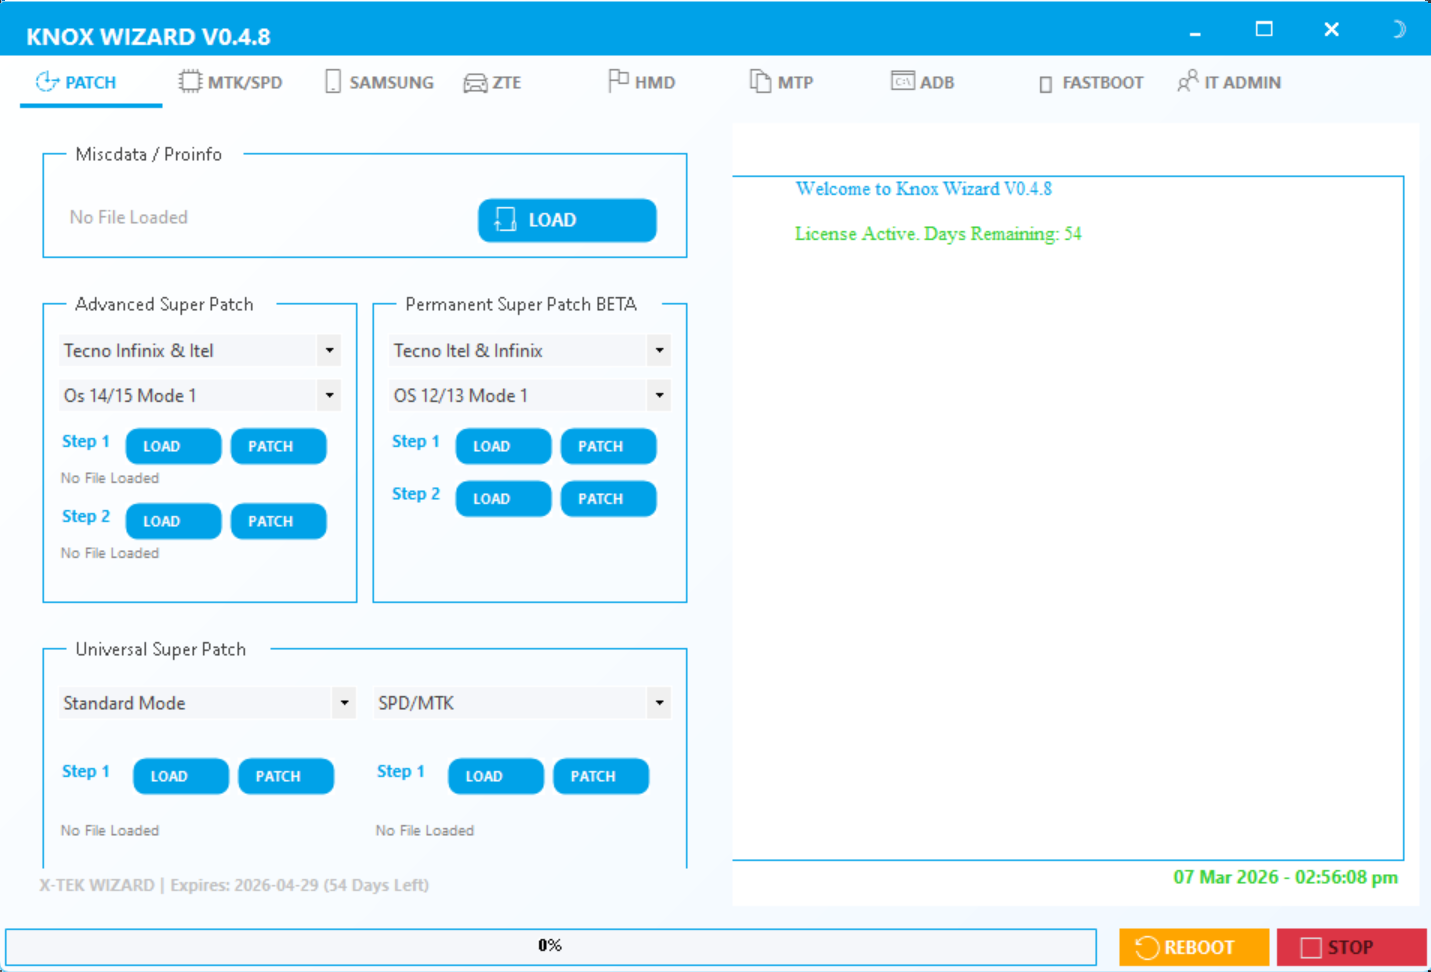Click the orange REBOOT button
This screenshot has height=972, width=1431.
tap(1193, 947)
